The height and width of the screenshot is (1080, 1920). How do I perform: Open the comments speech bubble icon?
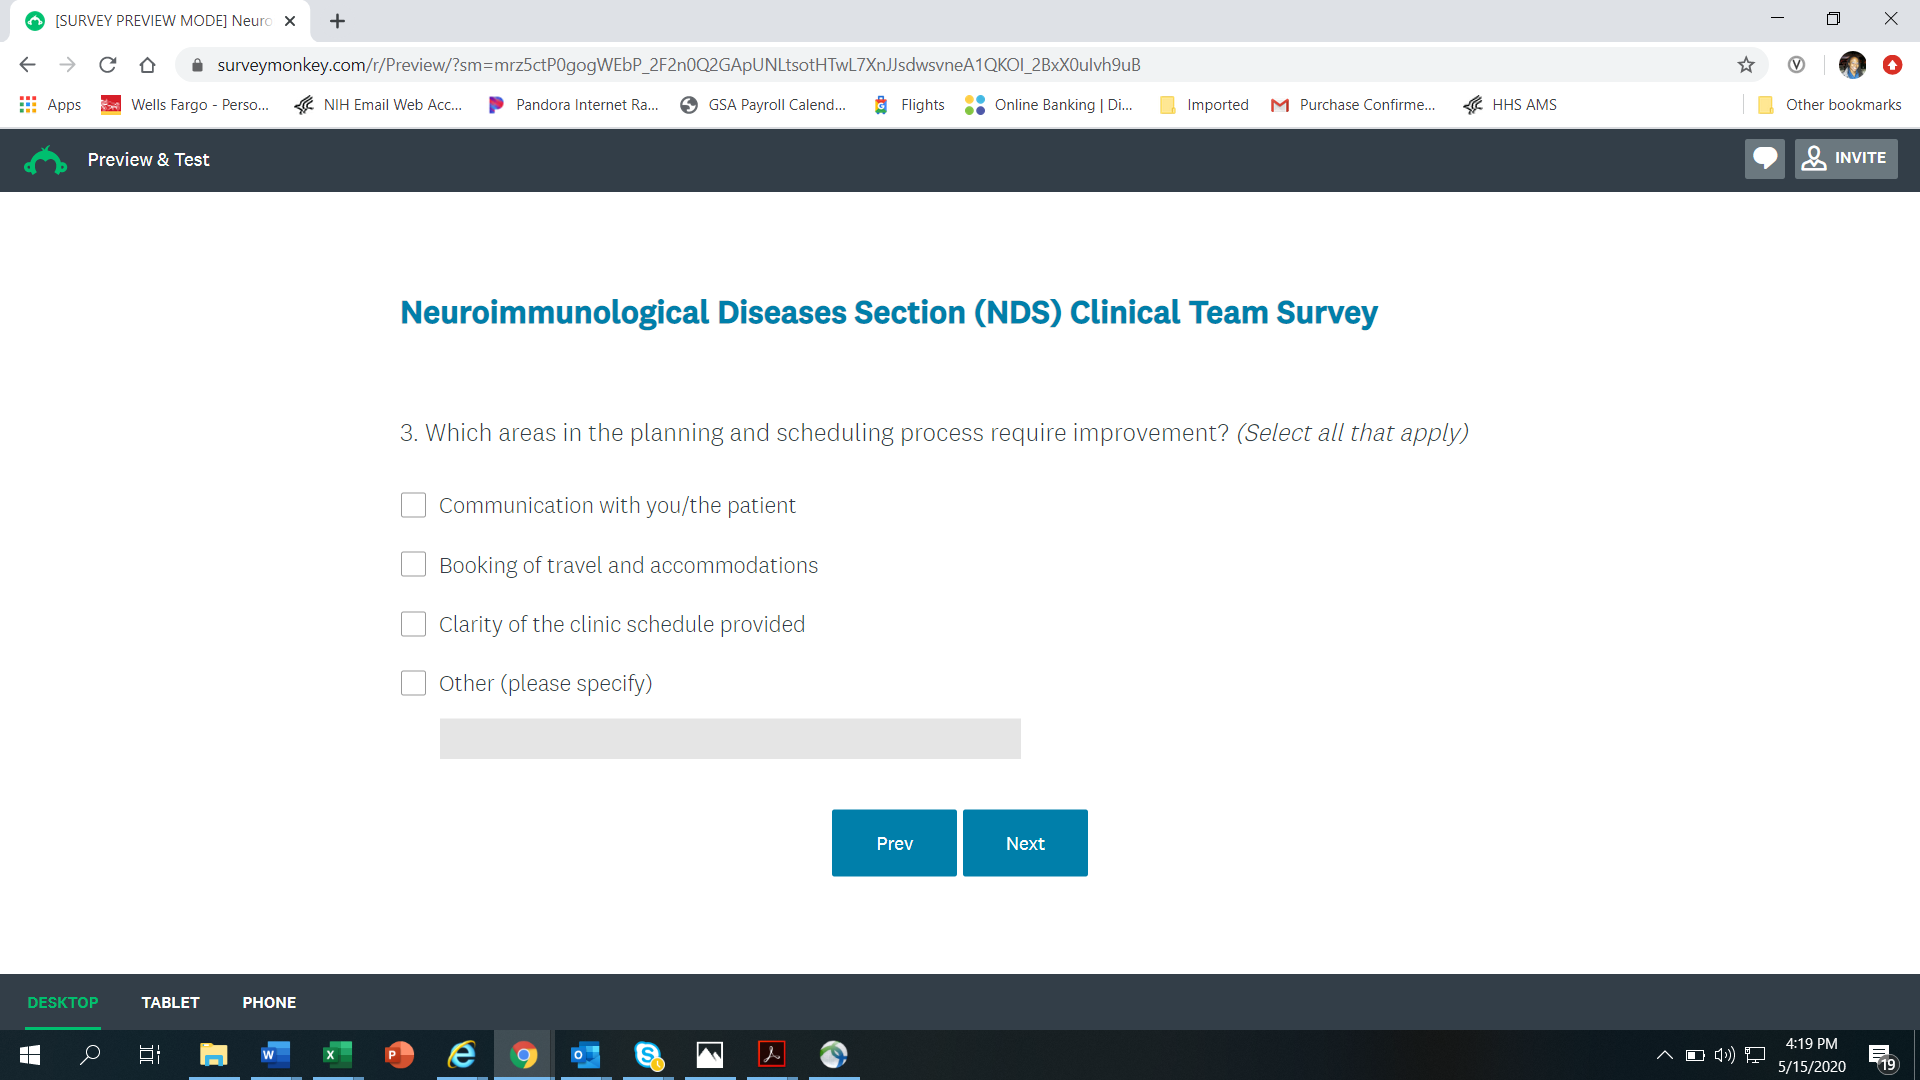click(x=1764, y=159)
